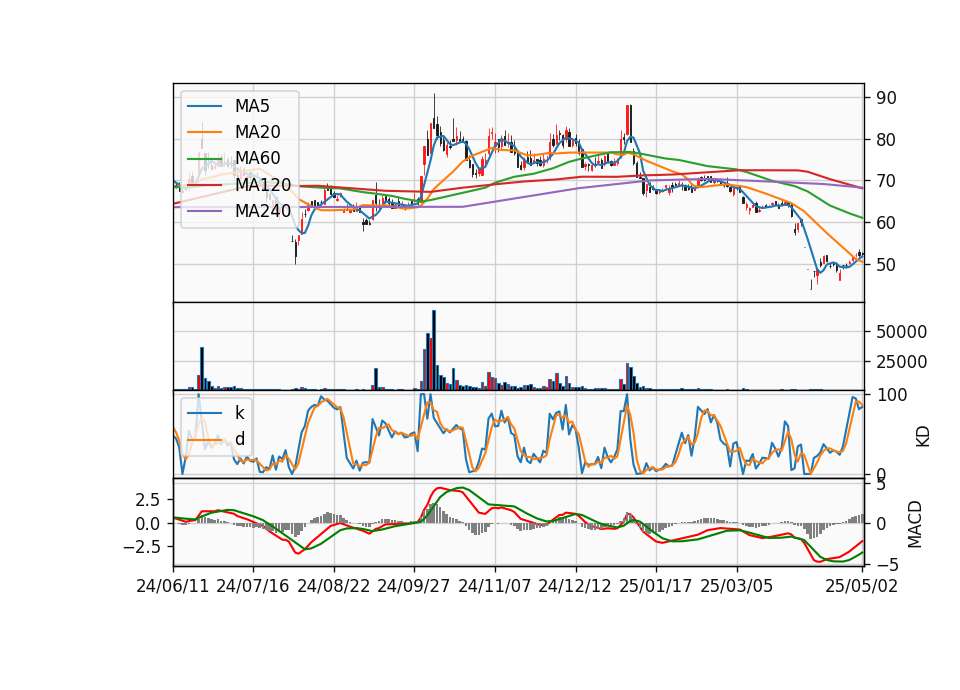Click the 50 price axis label
The height and width of the screenshot is (690, 960).
886,265
